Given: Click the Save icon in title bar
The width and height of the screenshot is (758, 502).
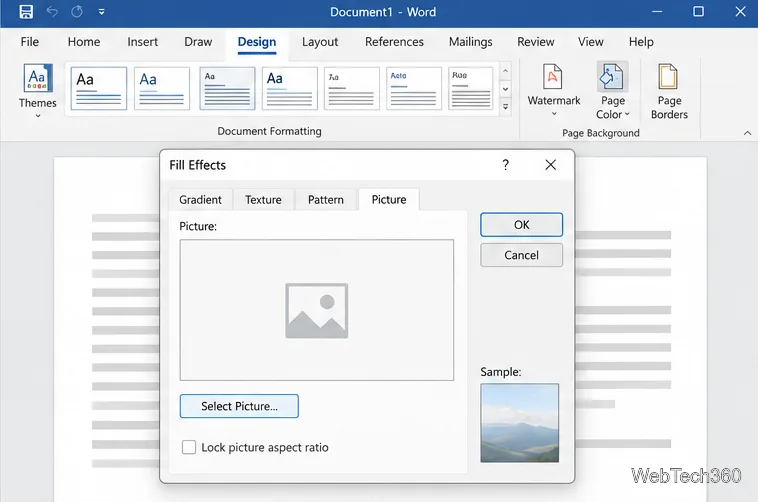Looking at the screenshot, I should pyautogui.click(x=26, y=12).
